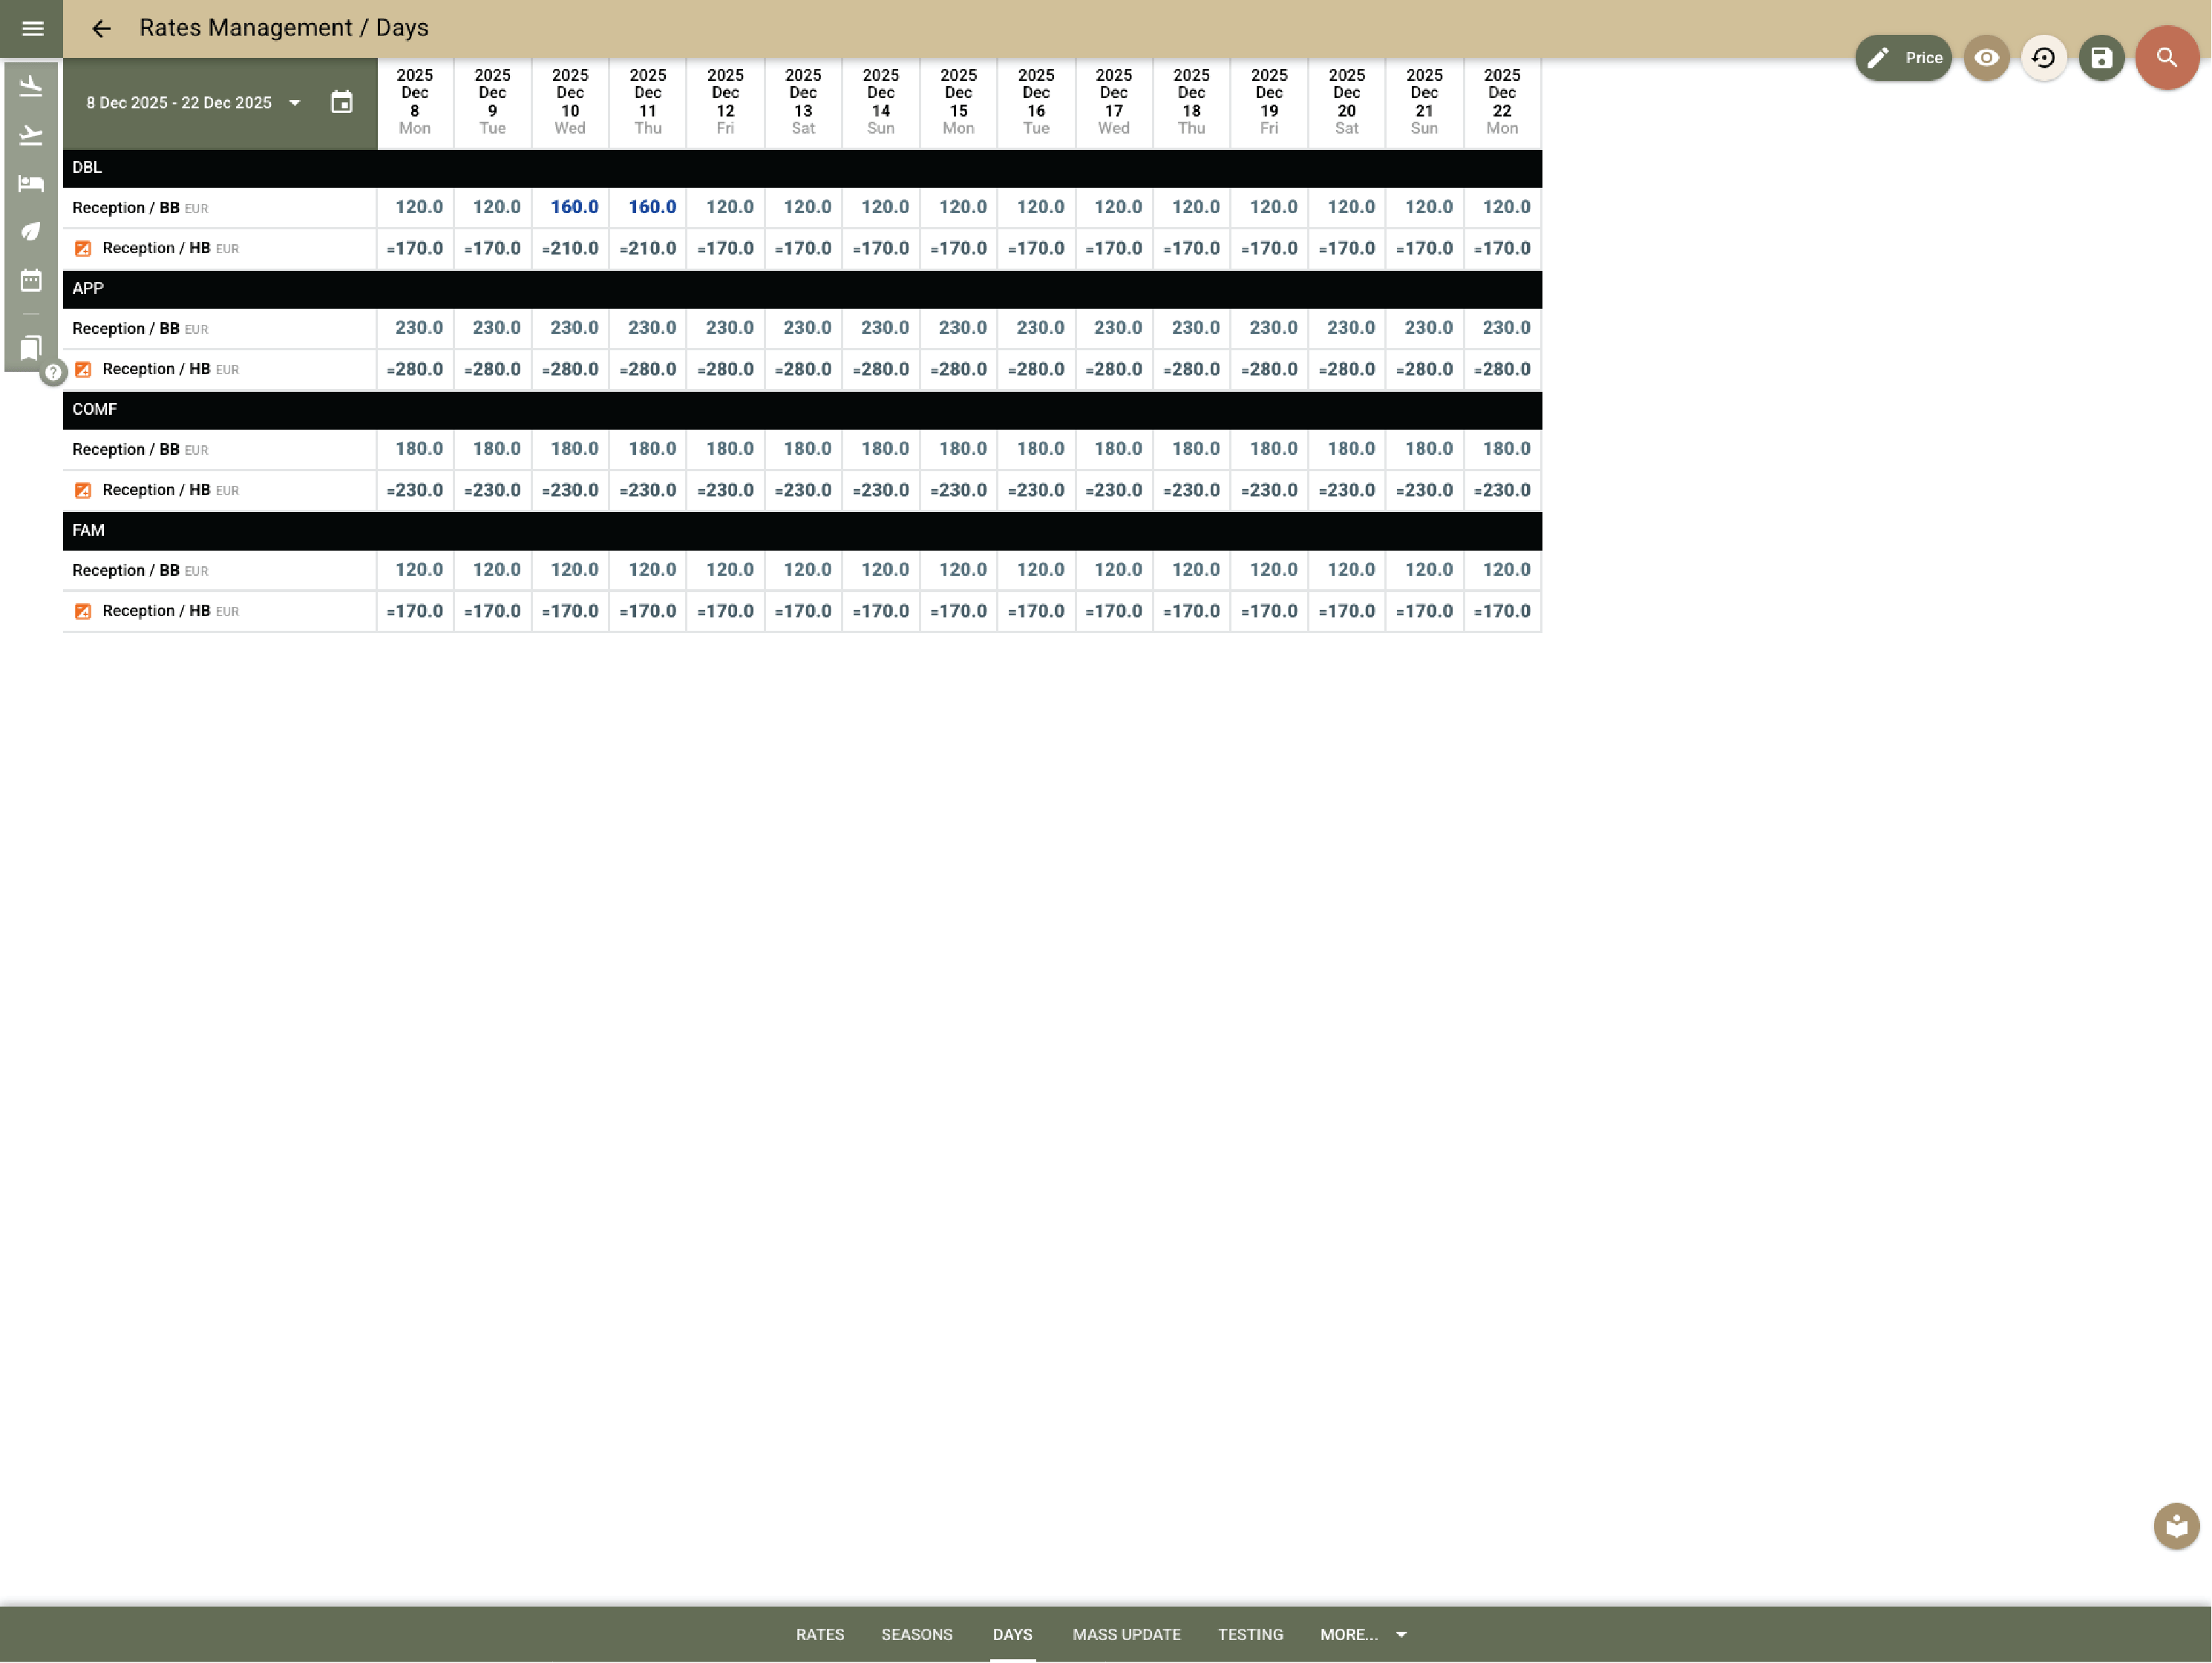Click the back arrow icon
The width and height of the screenshot is (2212, 1663).
[x=101, y=28]
